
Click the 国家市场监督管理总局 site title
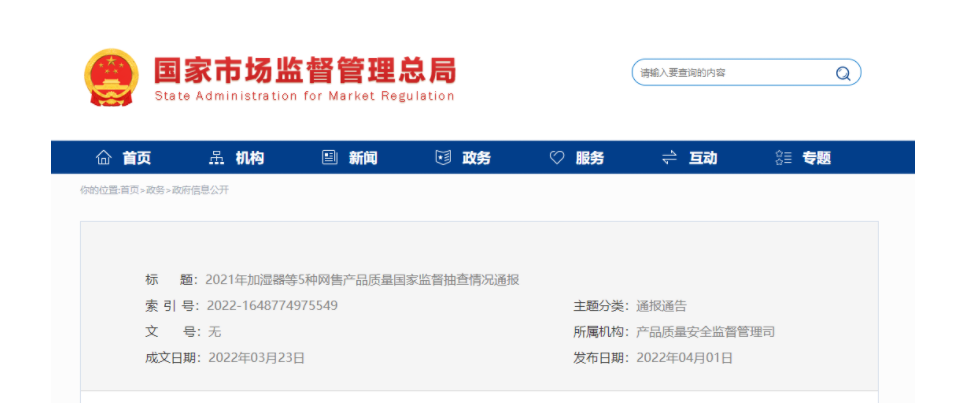pyautogui.click(x=304, y=70)
